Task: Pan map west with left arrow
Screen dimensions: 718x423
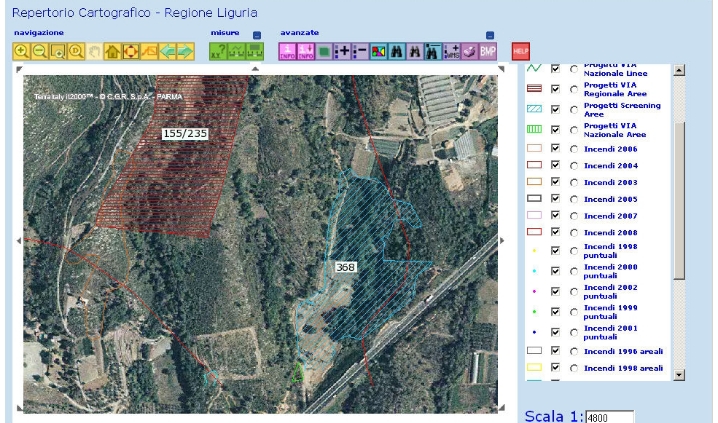Action: [19, 240]
